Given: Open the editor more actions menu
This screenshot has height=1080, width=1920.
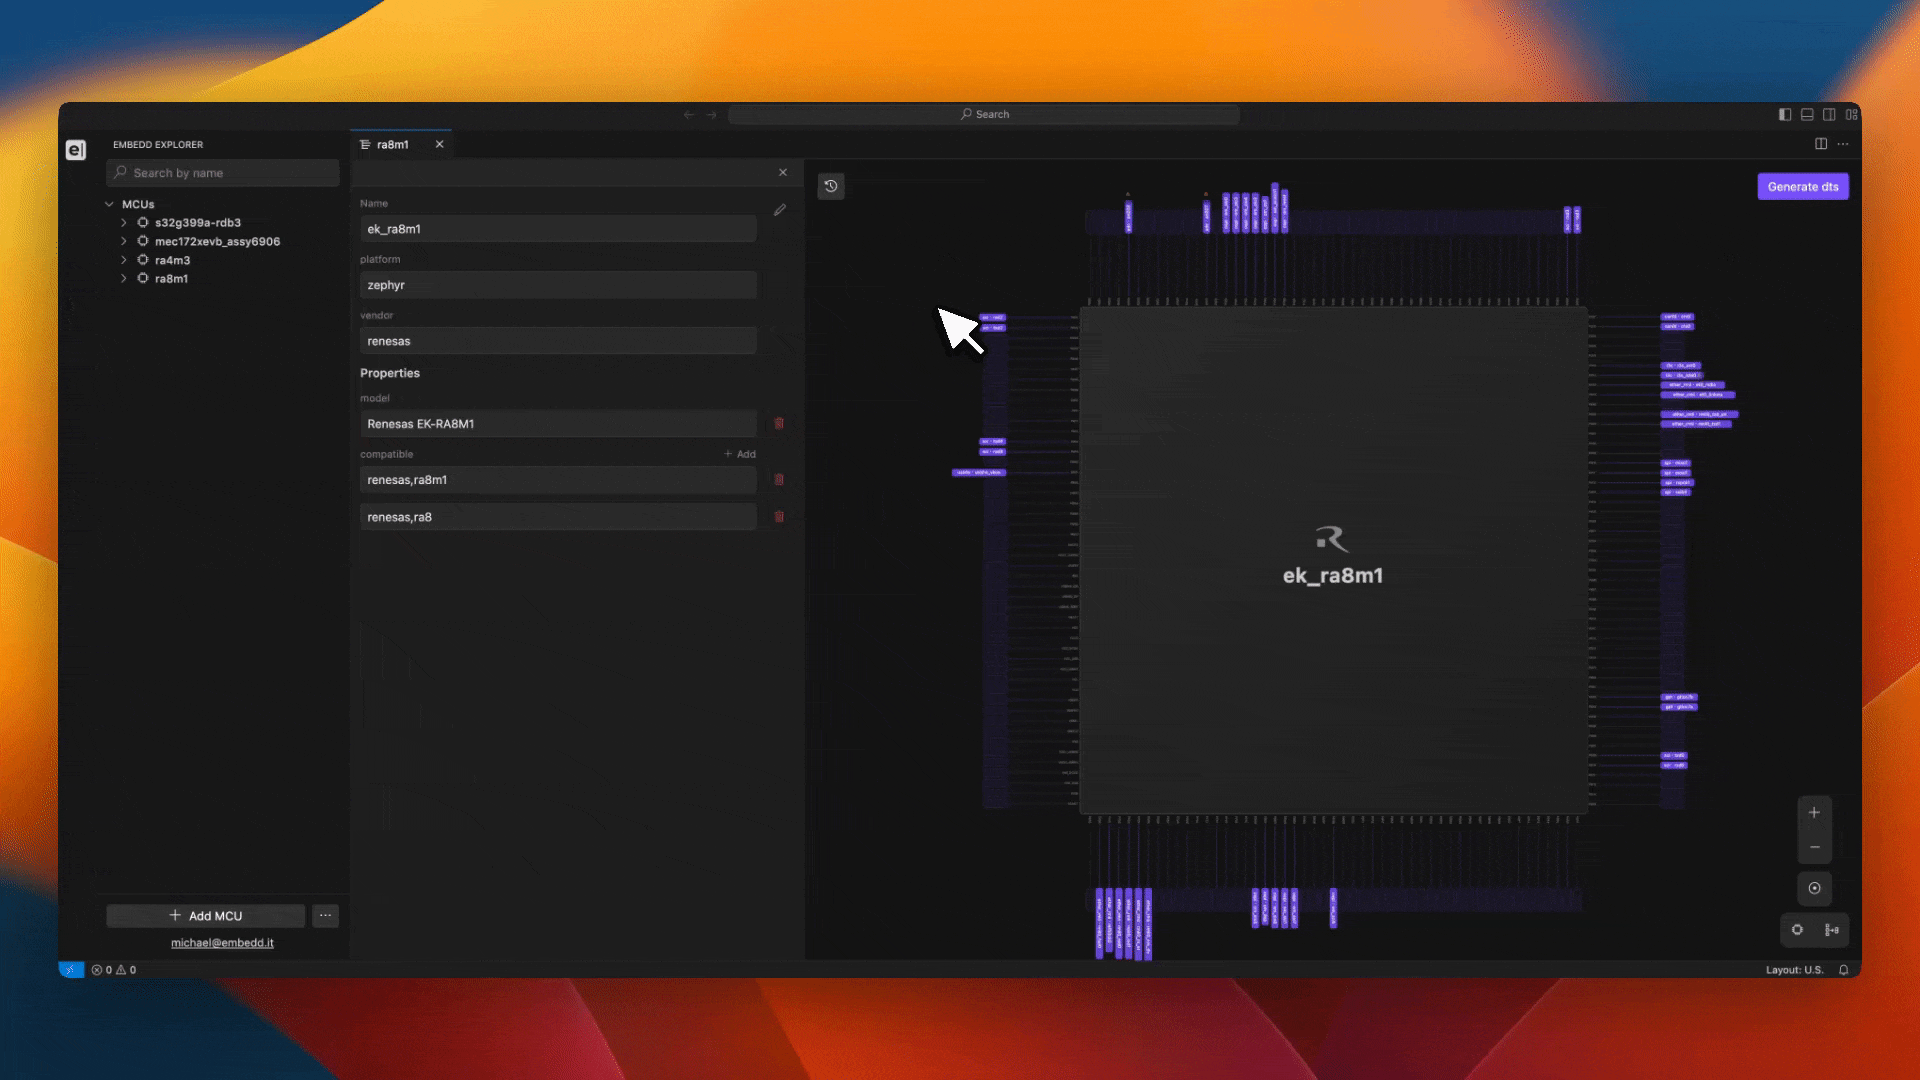Looking at the screenshot, I should click(1844, 144).
